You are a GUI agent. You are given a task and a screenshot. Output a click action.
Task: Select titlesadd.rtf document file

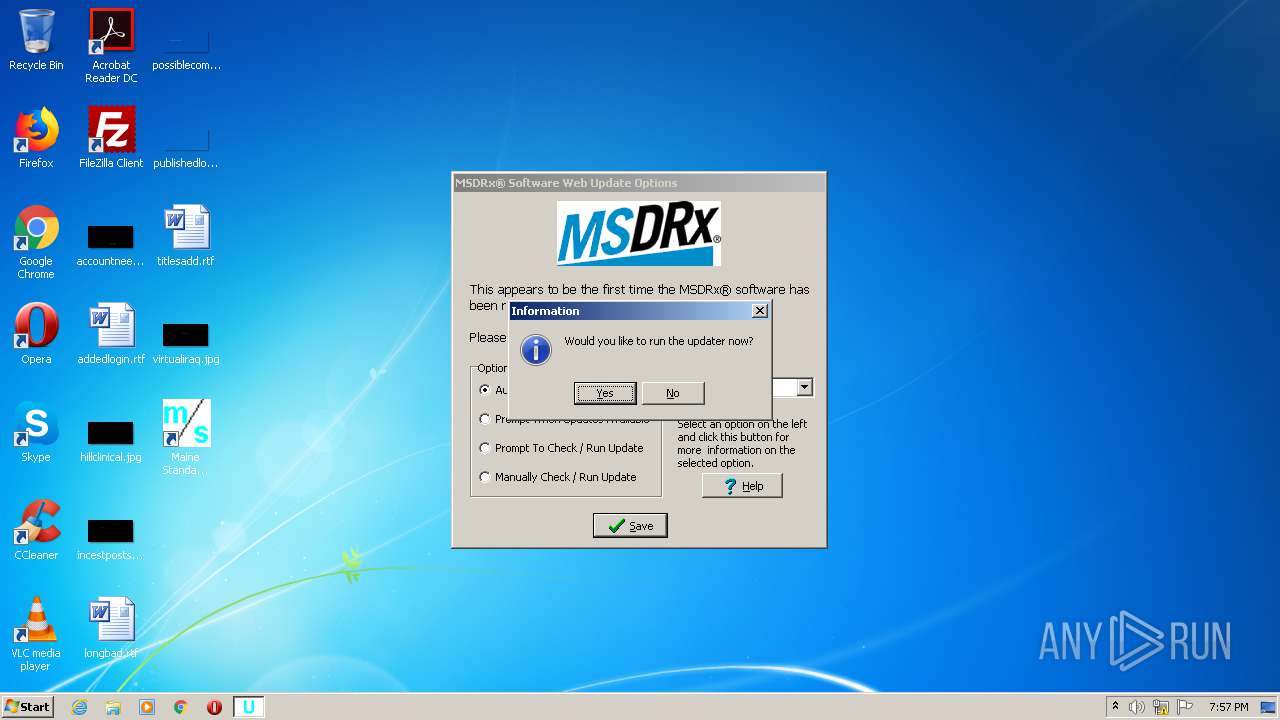coord(186,236)
